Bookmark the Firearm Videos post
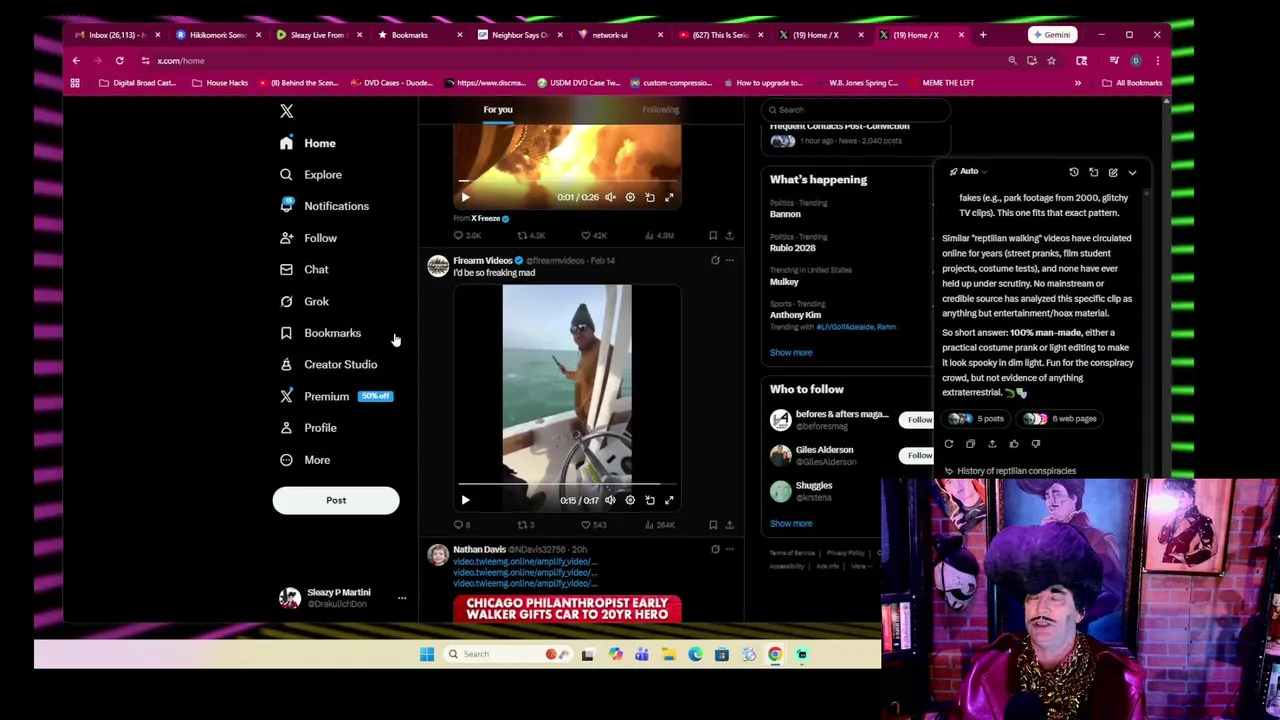 713,525
